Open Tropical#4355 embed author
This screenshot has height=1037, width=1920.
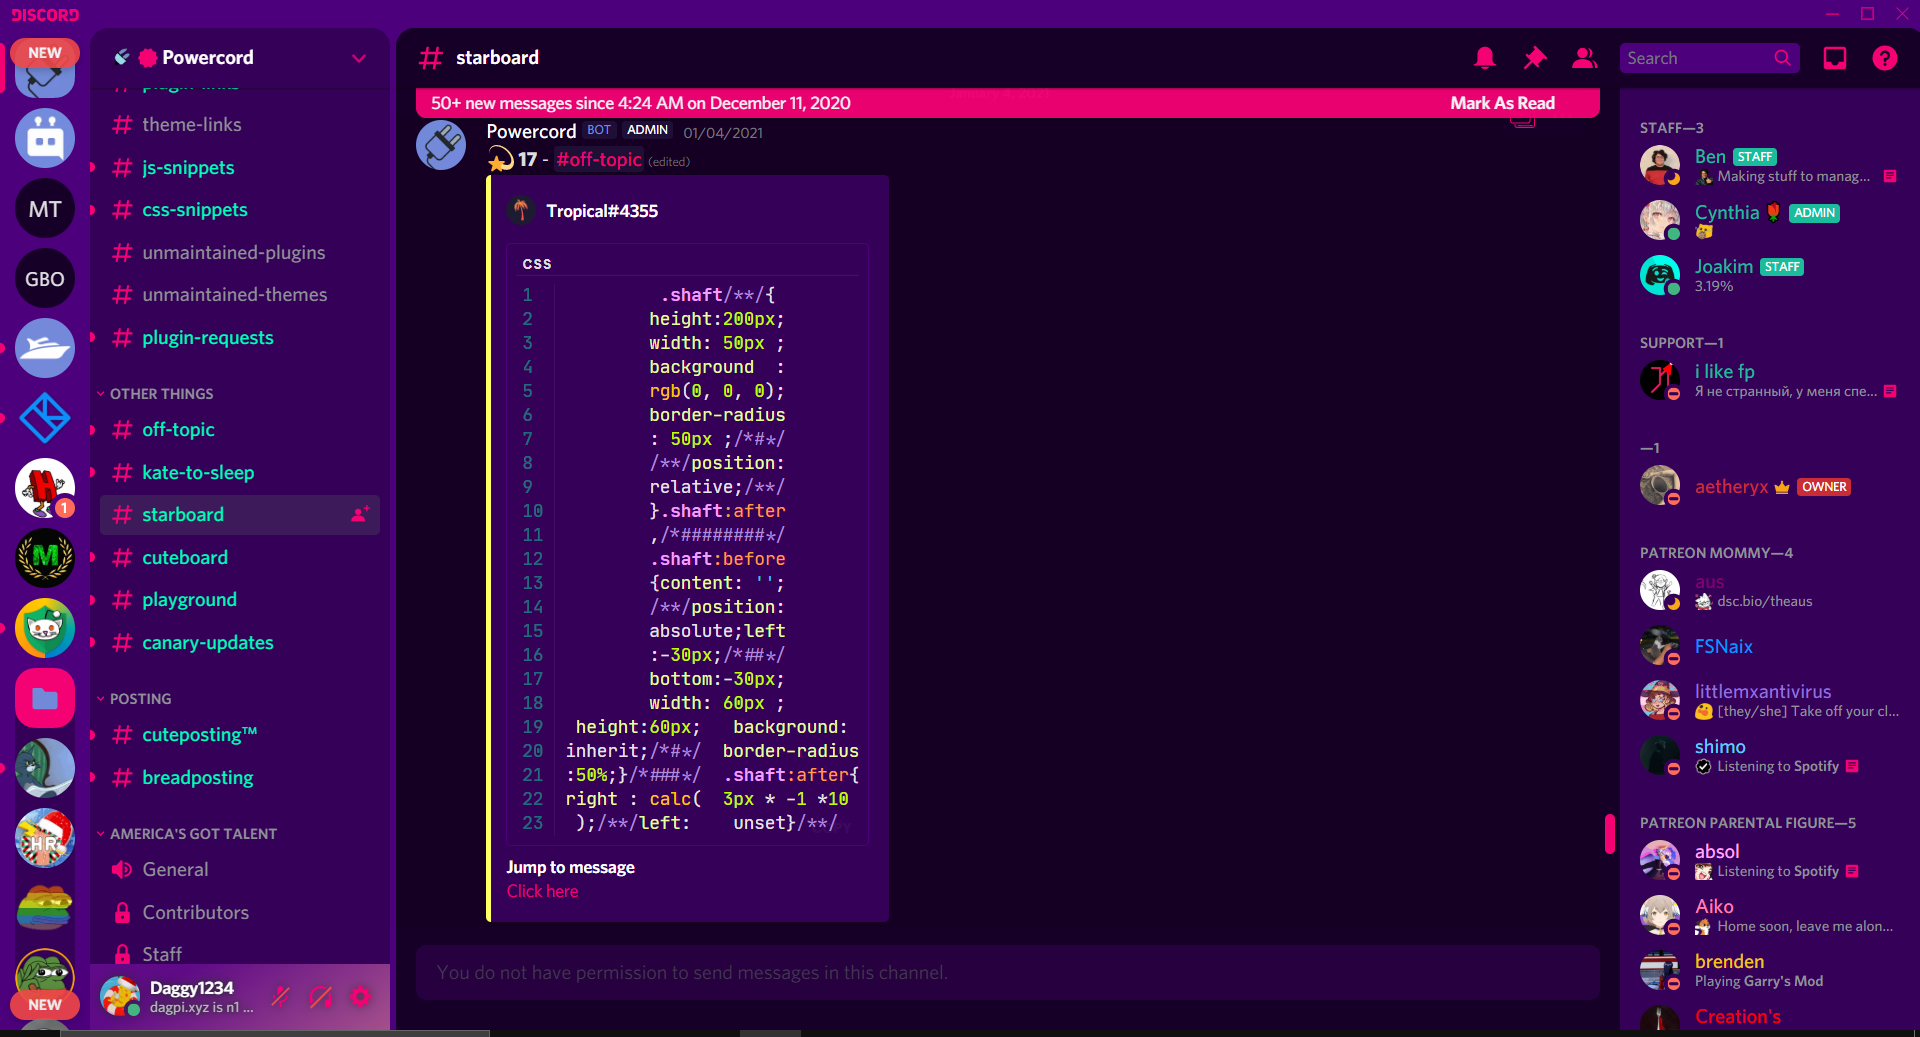[x=601, y=211]
